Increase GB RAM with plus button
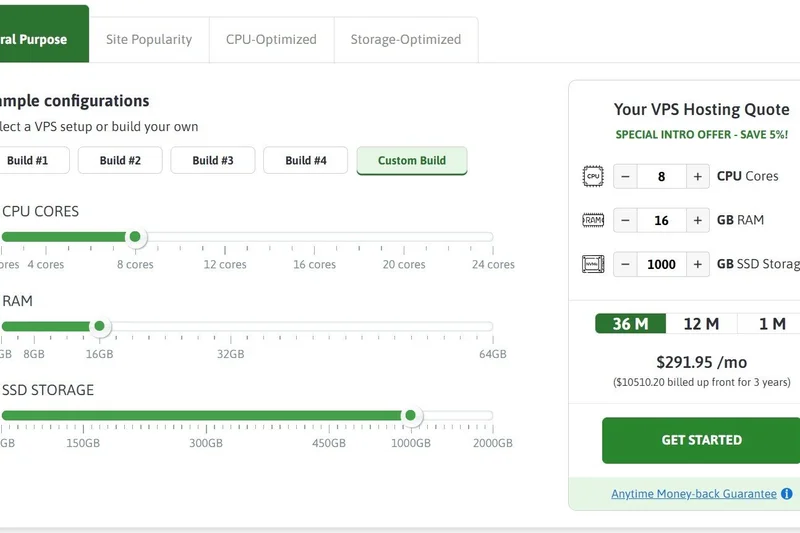 [x=697, y=220]
